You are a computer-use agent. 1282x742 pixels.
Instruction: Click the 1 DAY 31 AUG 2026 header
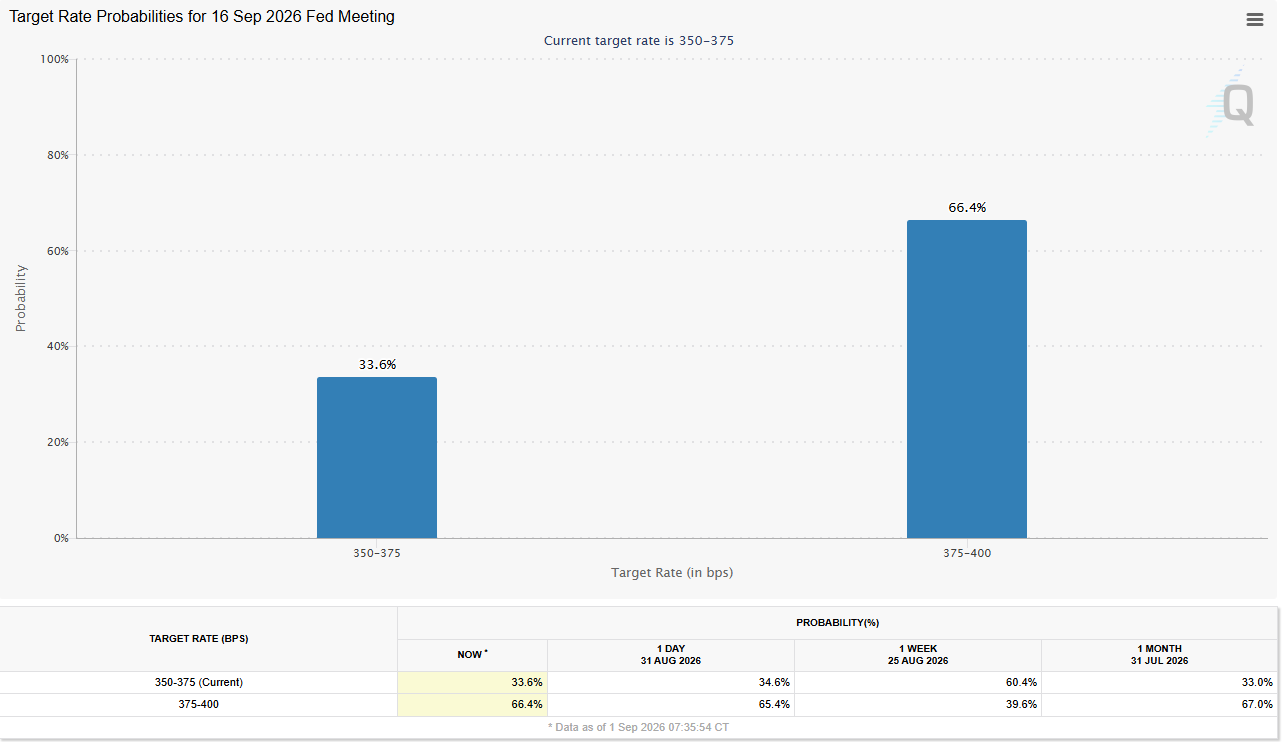coord(671,654)
